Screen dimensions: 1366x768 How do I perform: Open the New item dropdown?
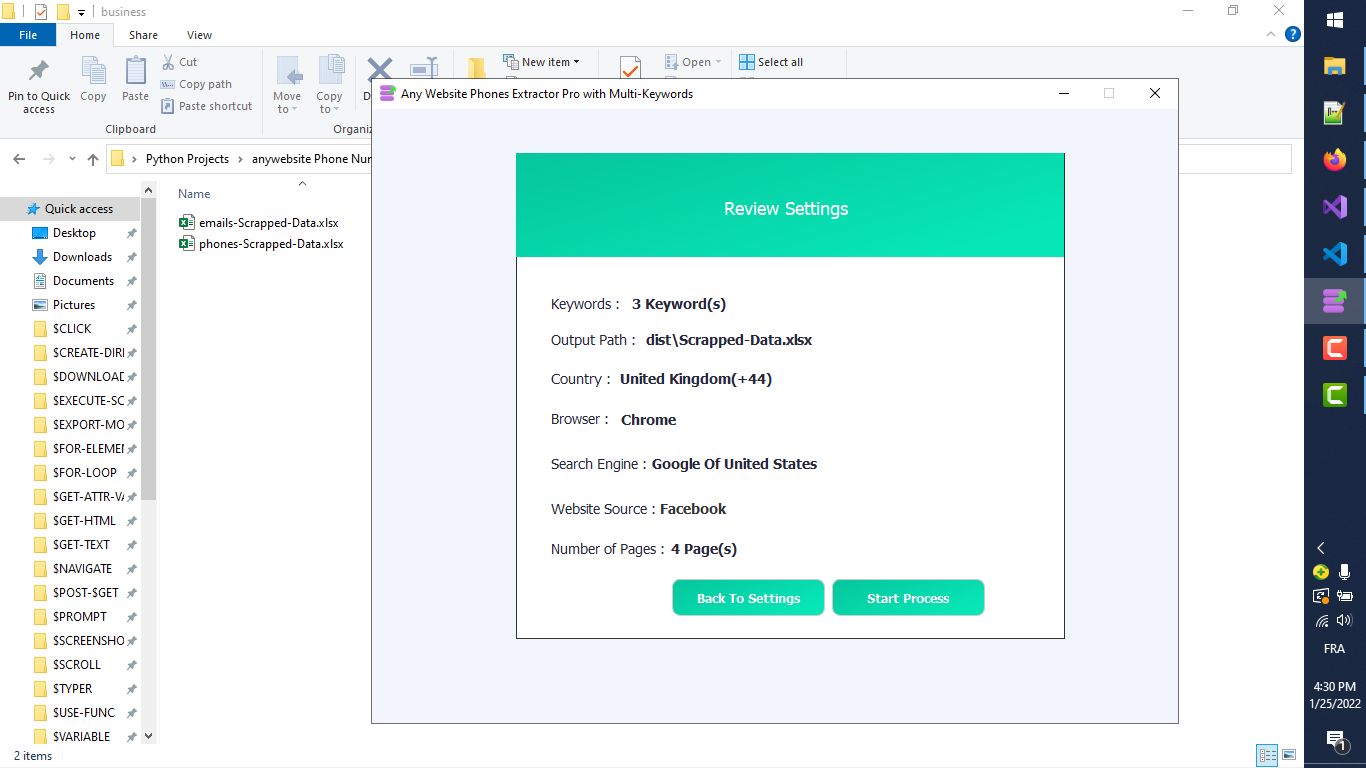pyautogui.click(x=541, y=62)
